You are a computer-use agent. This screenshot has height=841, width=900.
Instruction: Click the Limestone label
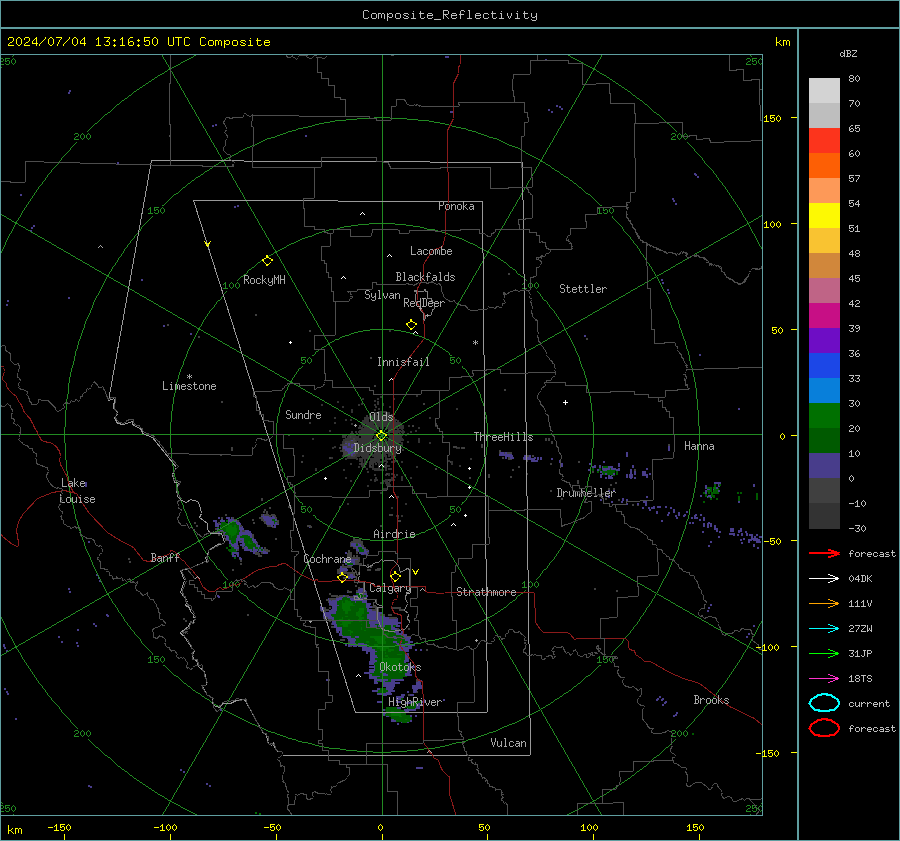[189, 386]
